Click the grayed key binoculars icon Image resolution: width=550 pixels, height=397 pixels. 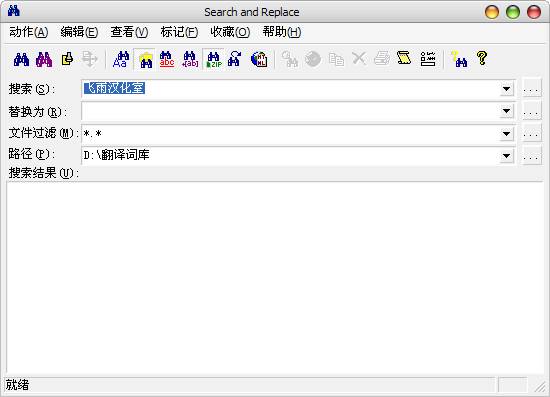click(x=290, y=59)
